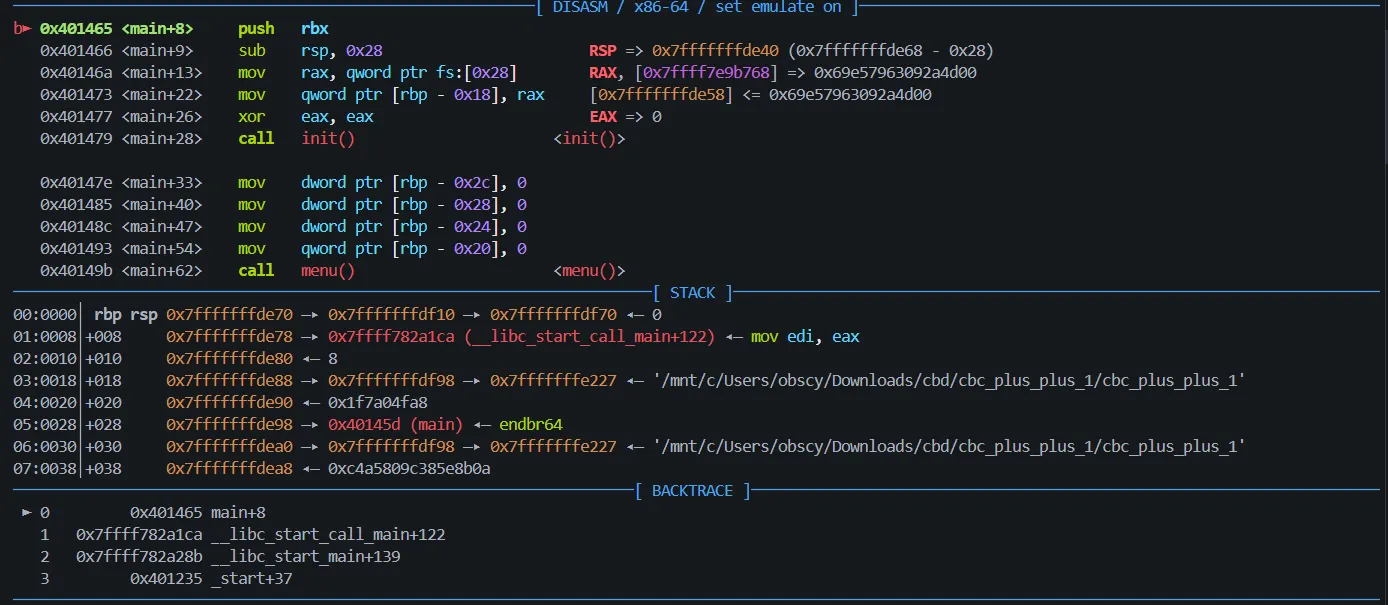Click the call init() instruction

(296, 139)
